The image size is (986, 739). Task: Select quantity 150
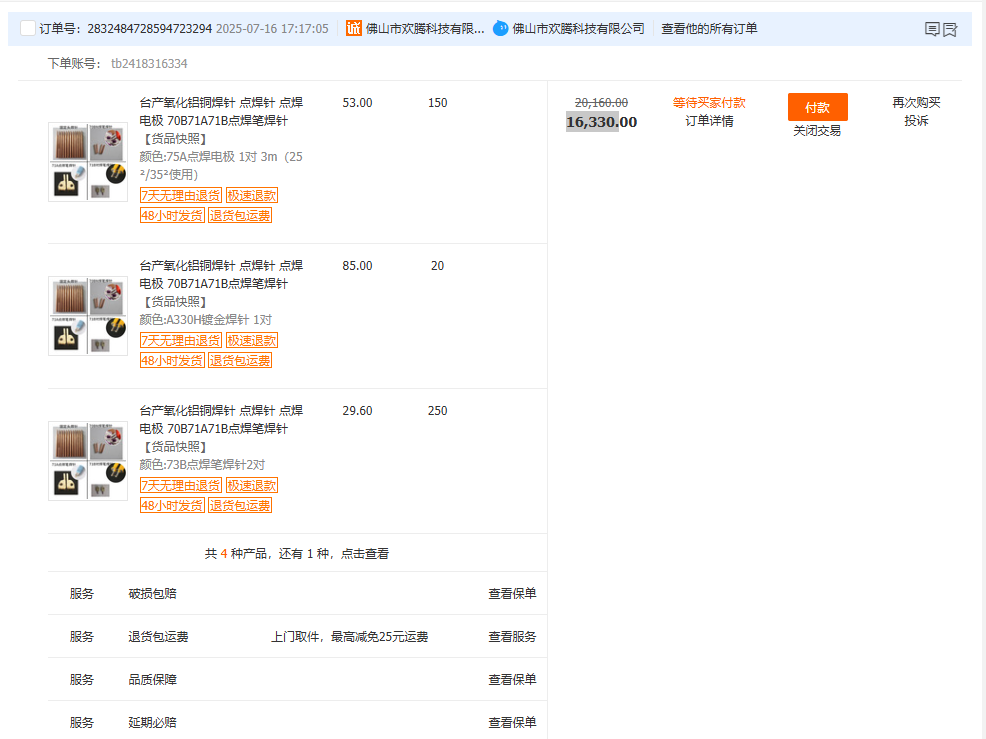tap(438, 103)
